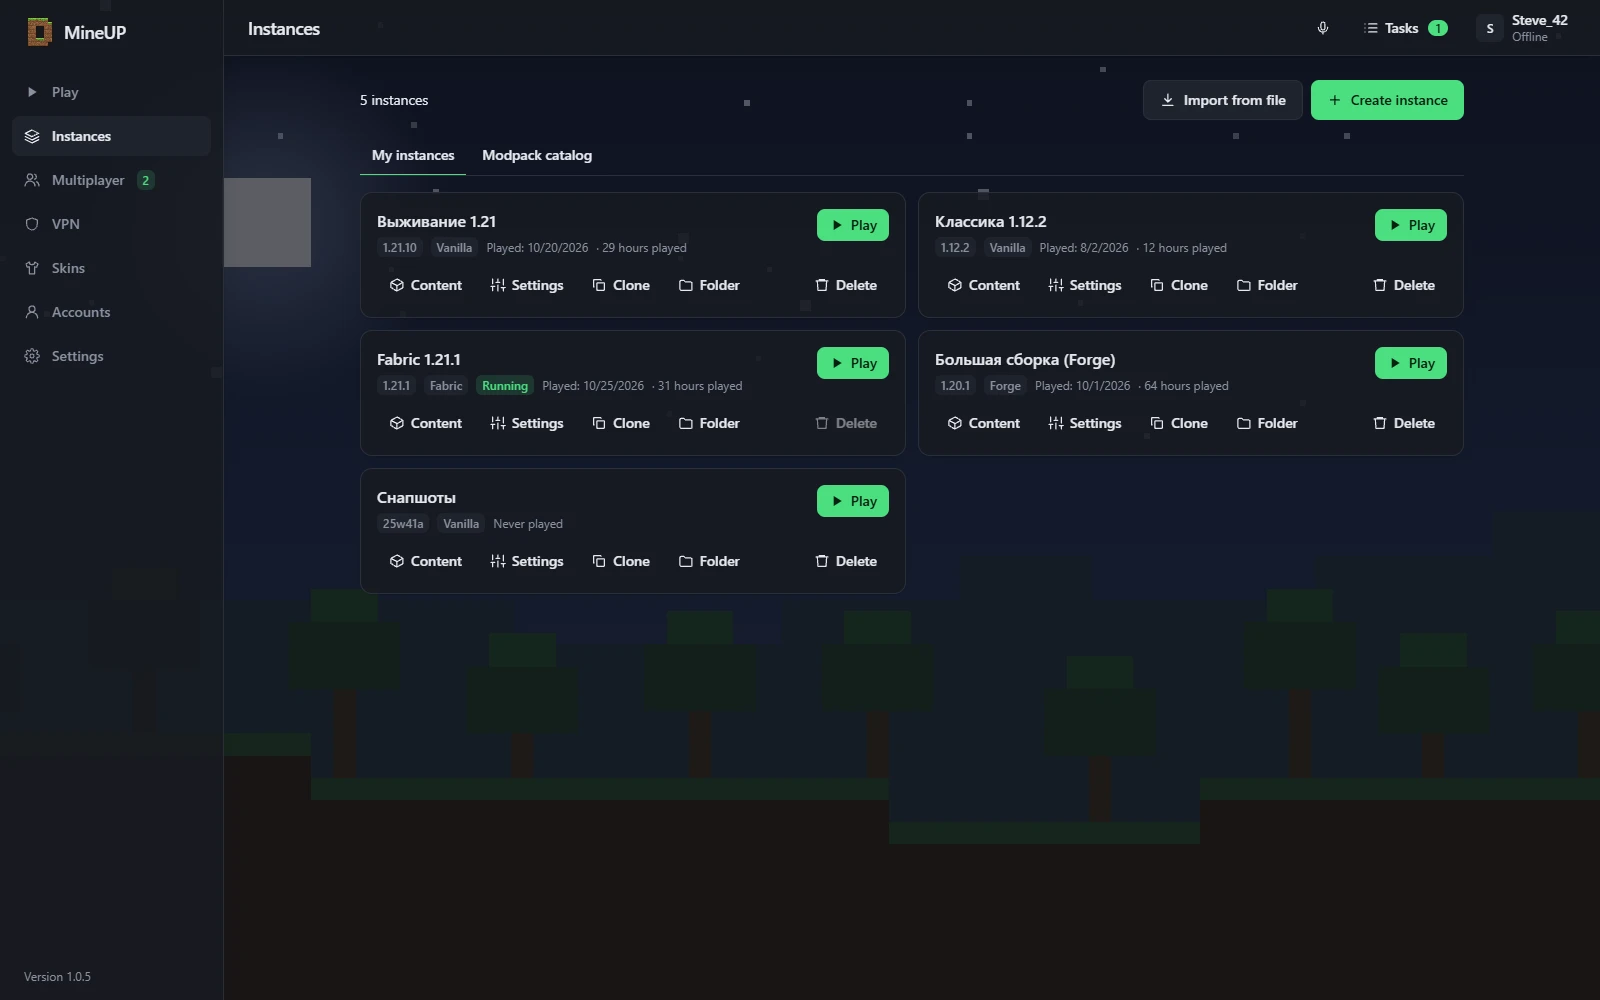Open Content for Выживание 1.21
The width and height of the screenshot is (1600, 1000).
pyautogui.click(x=426, y=285)
